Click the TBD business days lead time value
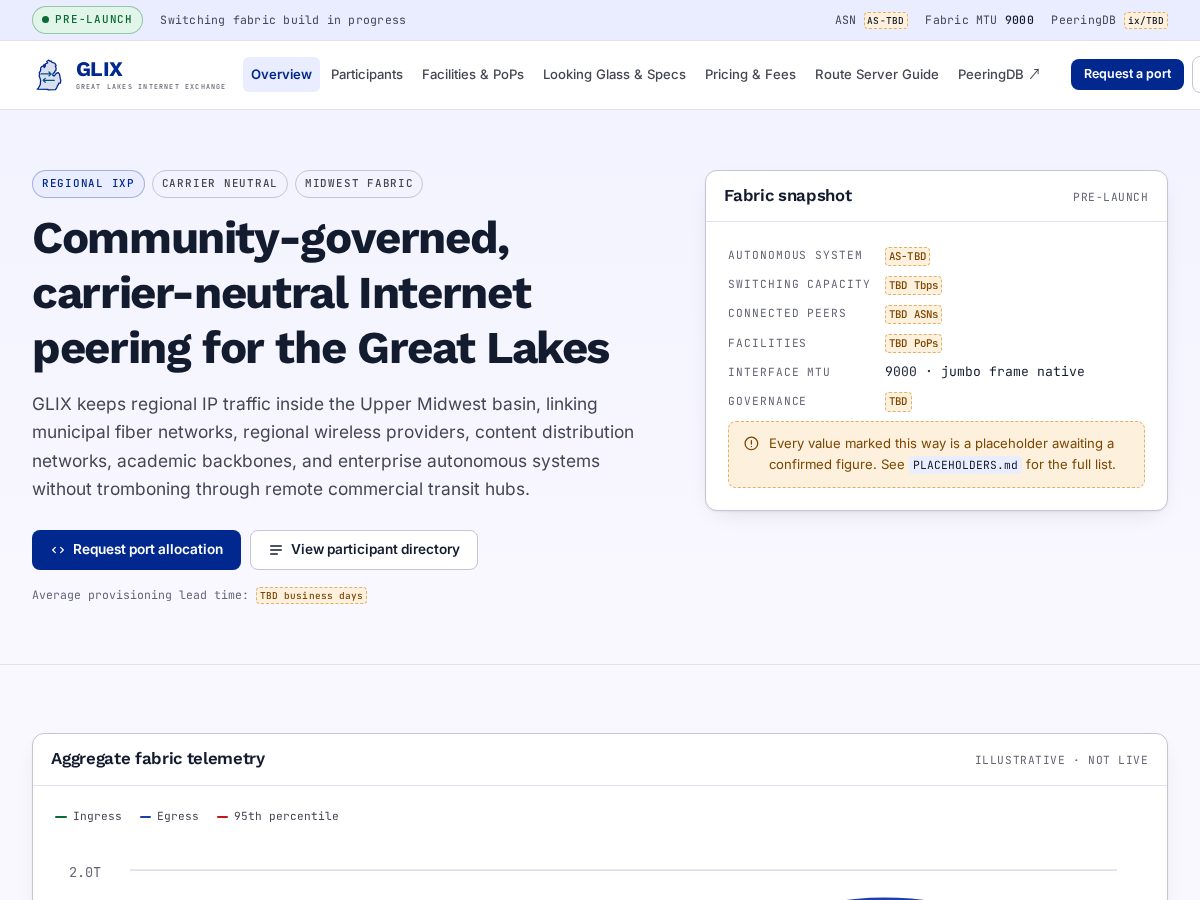Viewport: 1200px width, 900px height. click(311, 595)
